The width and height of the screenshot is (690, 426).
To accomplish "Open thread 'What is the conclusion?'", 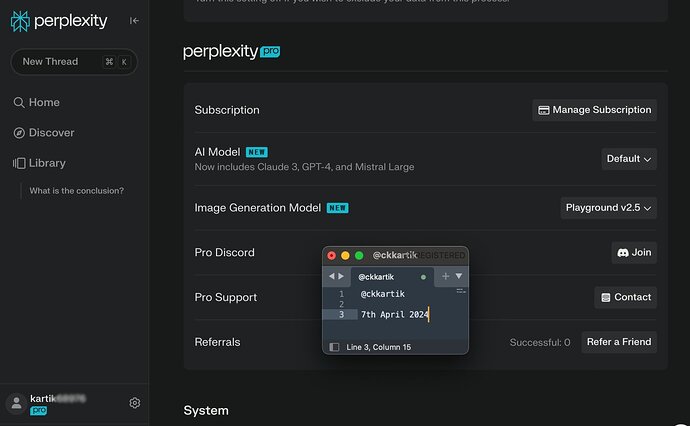I will (x=77, y=191).
